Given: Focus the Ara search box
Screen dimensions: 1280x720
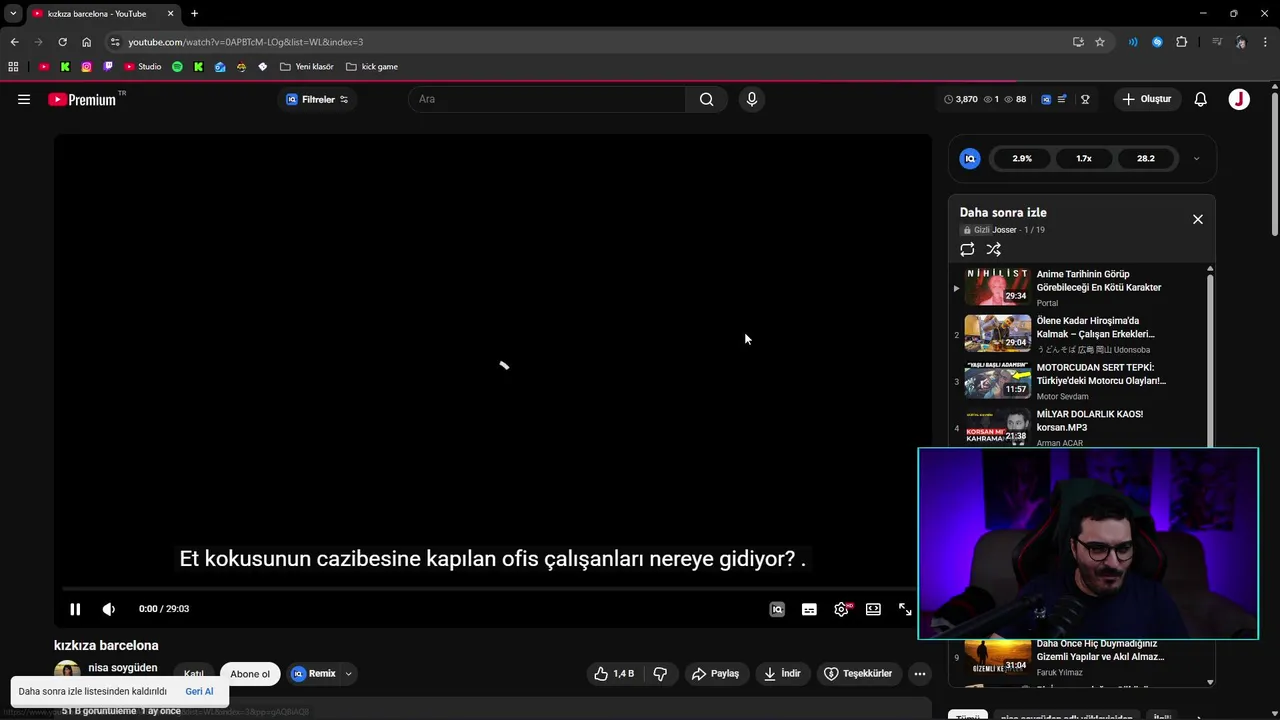Looking at the screenshot, I should point(548,99).
